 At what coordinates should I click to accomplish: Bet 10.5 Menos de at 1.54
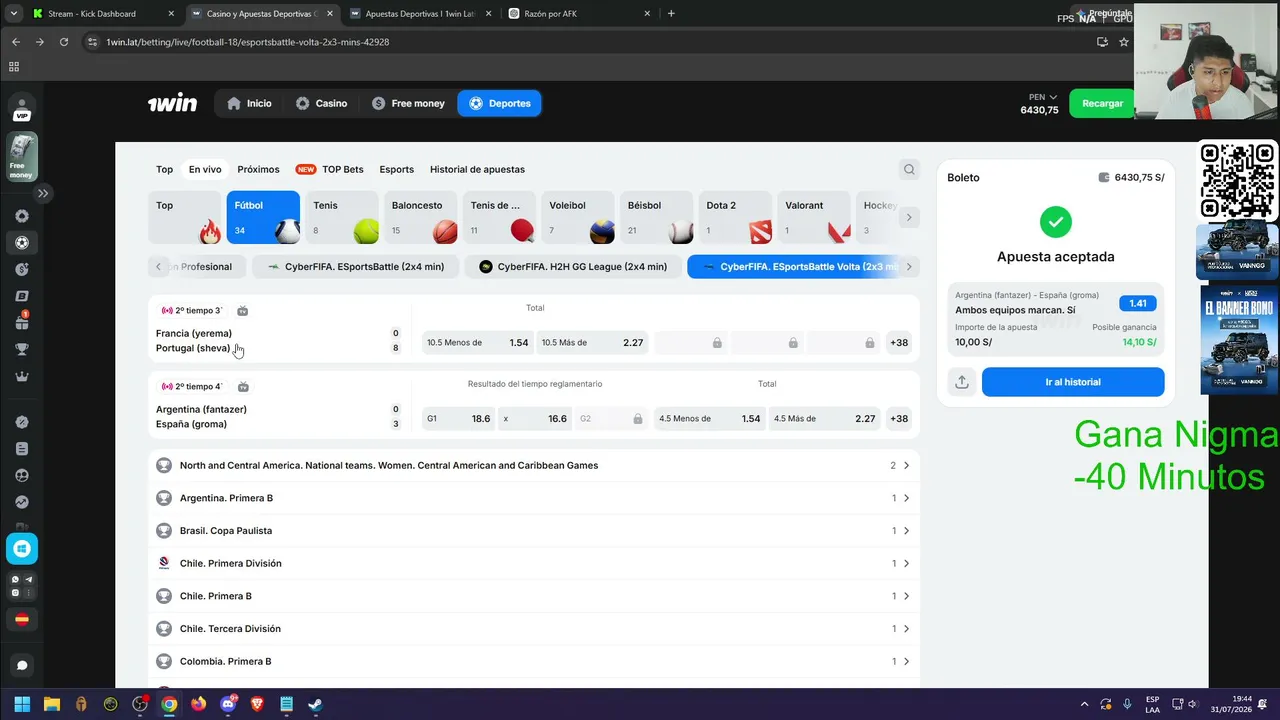[478, 343]
